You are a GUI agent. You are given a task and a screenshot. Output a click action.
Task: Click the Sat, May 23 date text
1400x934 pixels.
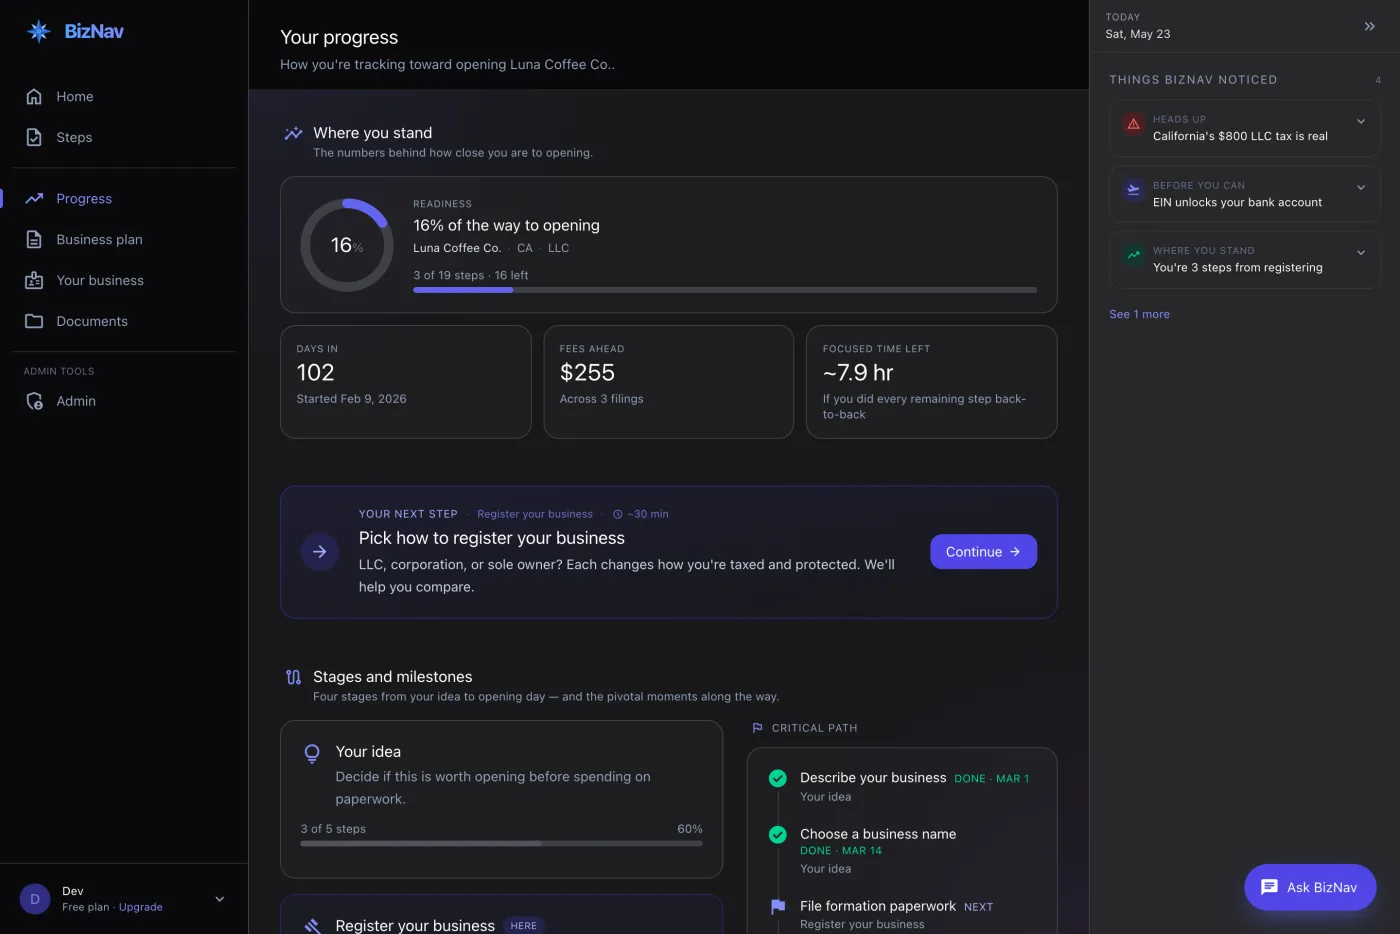[1138, 34]
